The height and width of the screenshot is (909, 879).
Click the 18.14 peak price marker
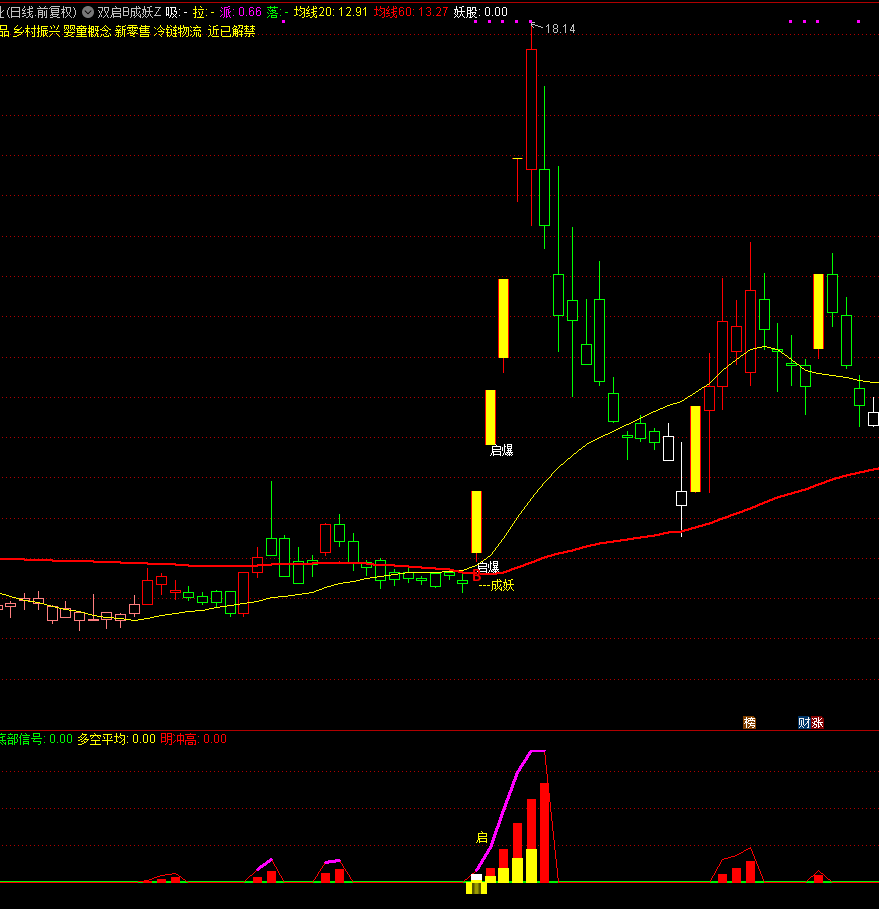pos(559,29)
